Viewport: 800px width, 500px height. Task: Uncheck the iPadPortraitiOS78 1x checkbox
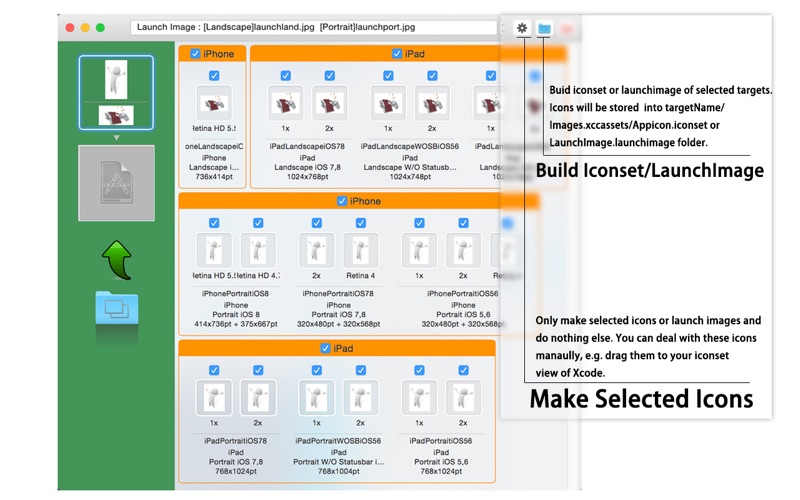click(x=214, y=370)
